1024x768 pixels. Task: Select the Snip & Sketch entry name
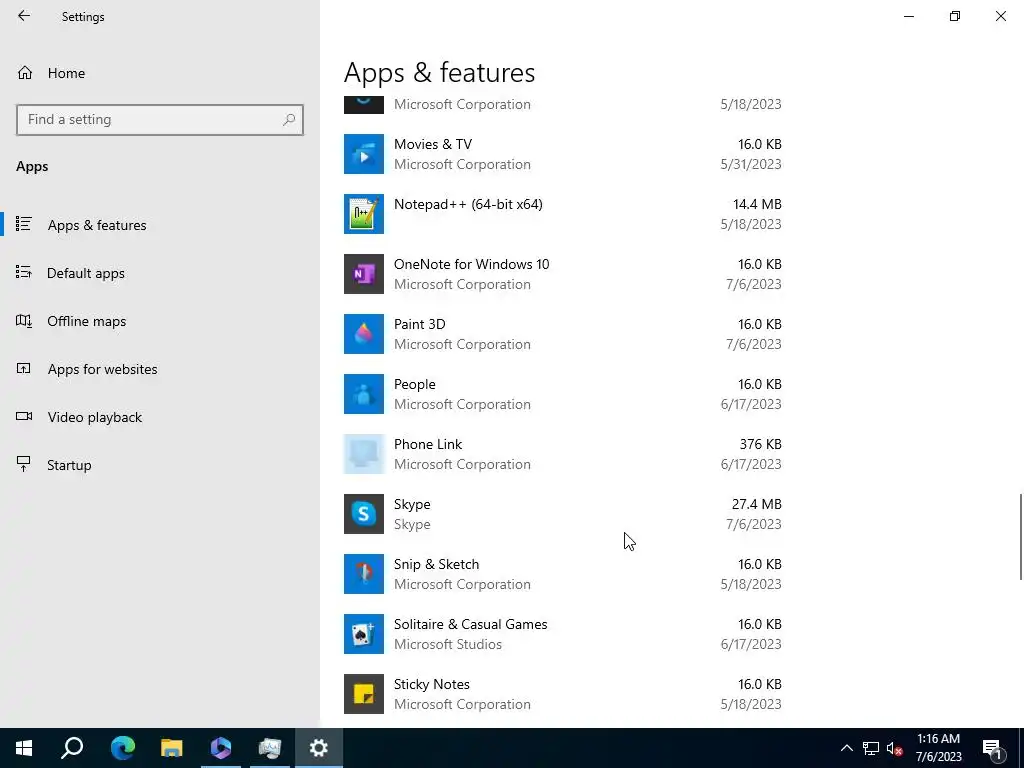(436, 564)
